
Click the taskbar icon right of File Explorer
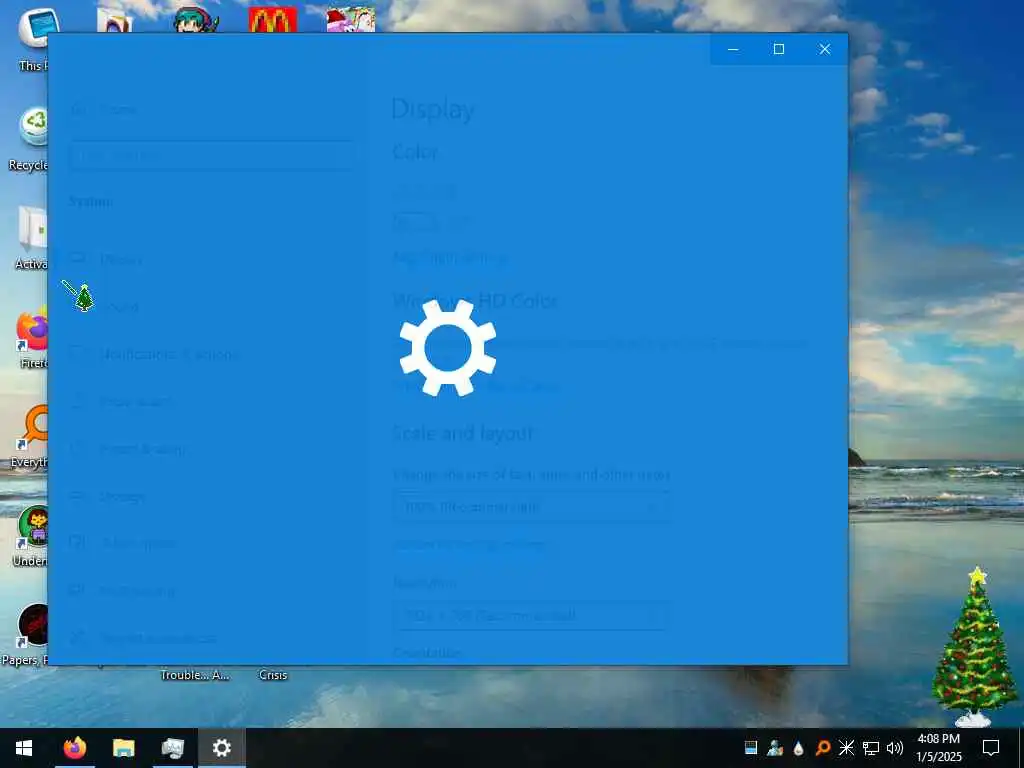click(x=172, y=748)
